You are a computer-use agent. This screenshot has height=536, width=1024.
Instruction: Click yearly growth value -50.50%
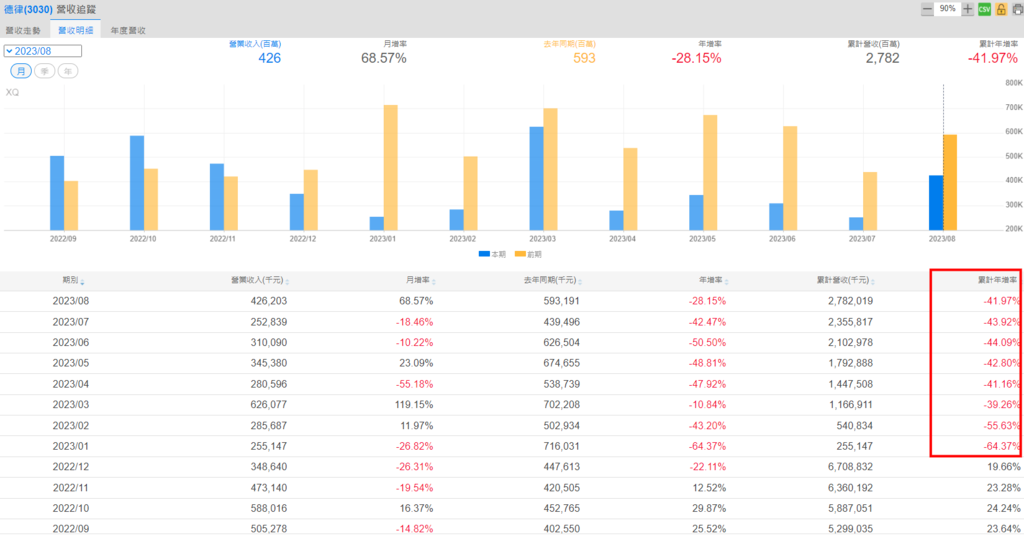pos(707,342)
